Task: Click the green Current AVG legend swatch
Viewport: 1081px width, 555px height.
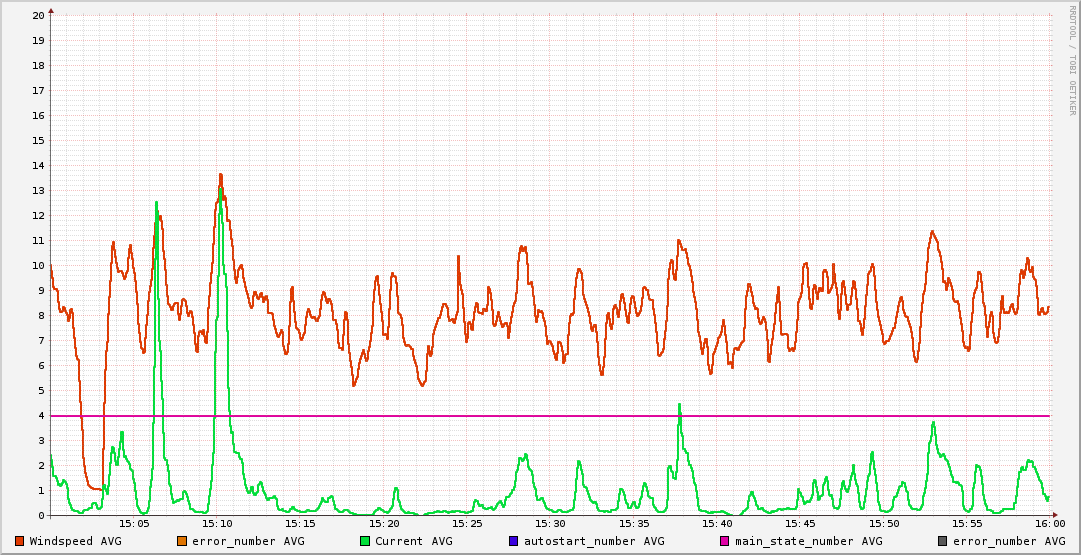Action: (x=365, y=541)
